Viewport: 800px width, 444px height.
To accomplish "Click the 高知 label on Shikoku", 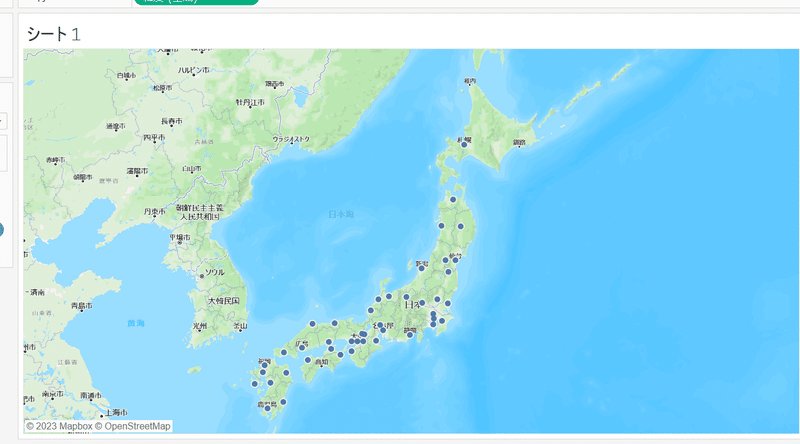I will pyautogui.click(x=321, y=362).
